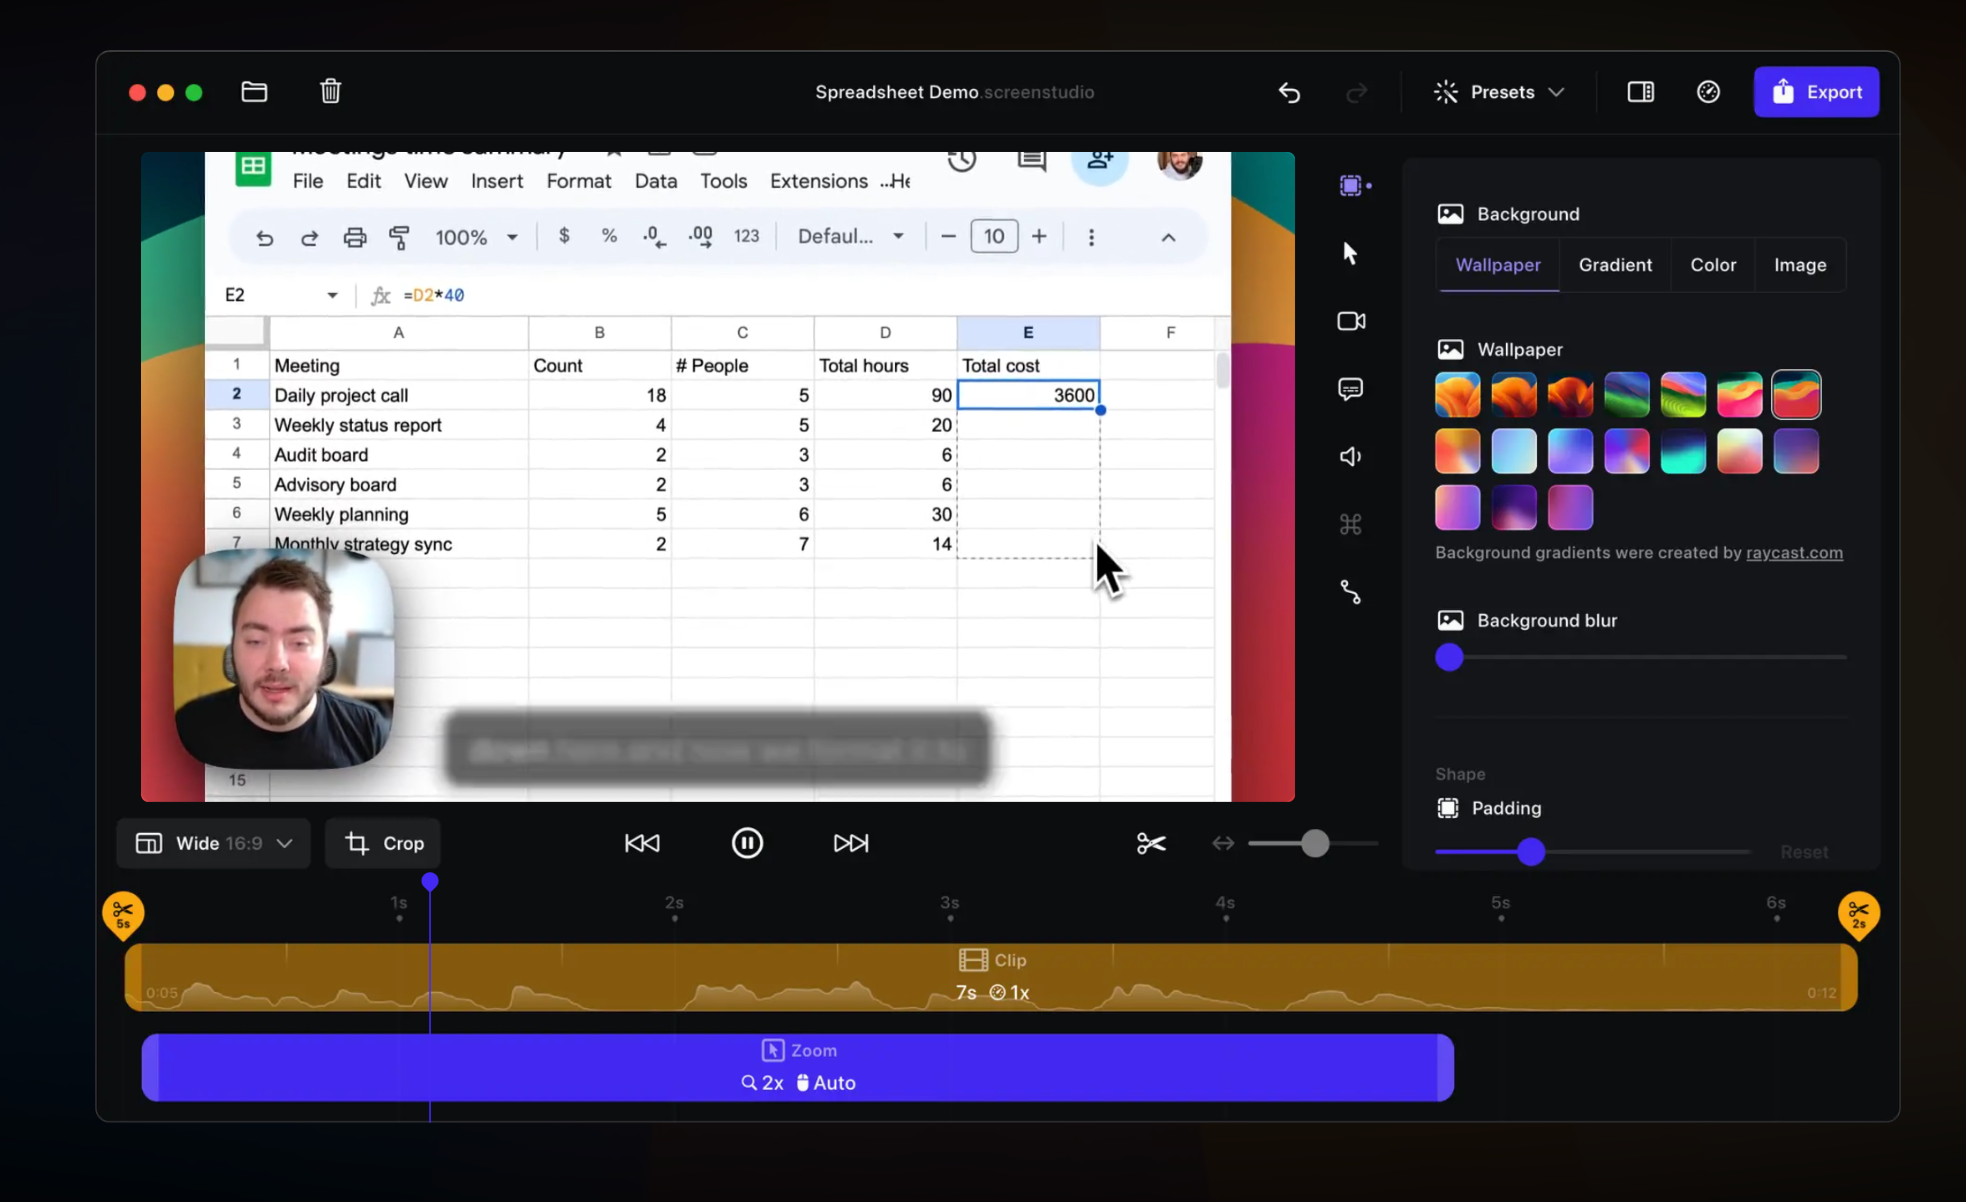This screenshot has width=1966, height=1202.
Task: Pause playback
Action: [747, 843]
